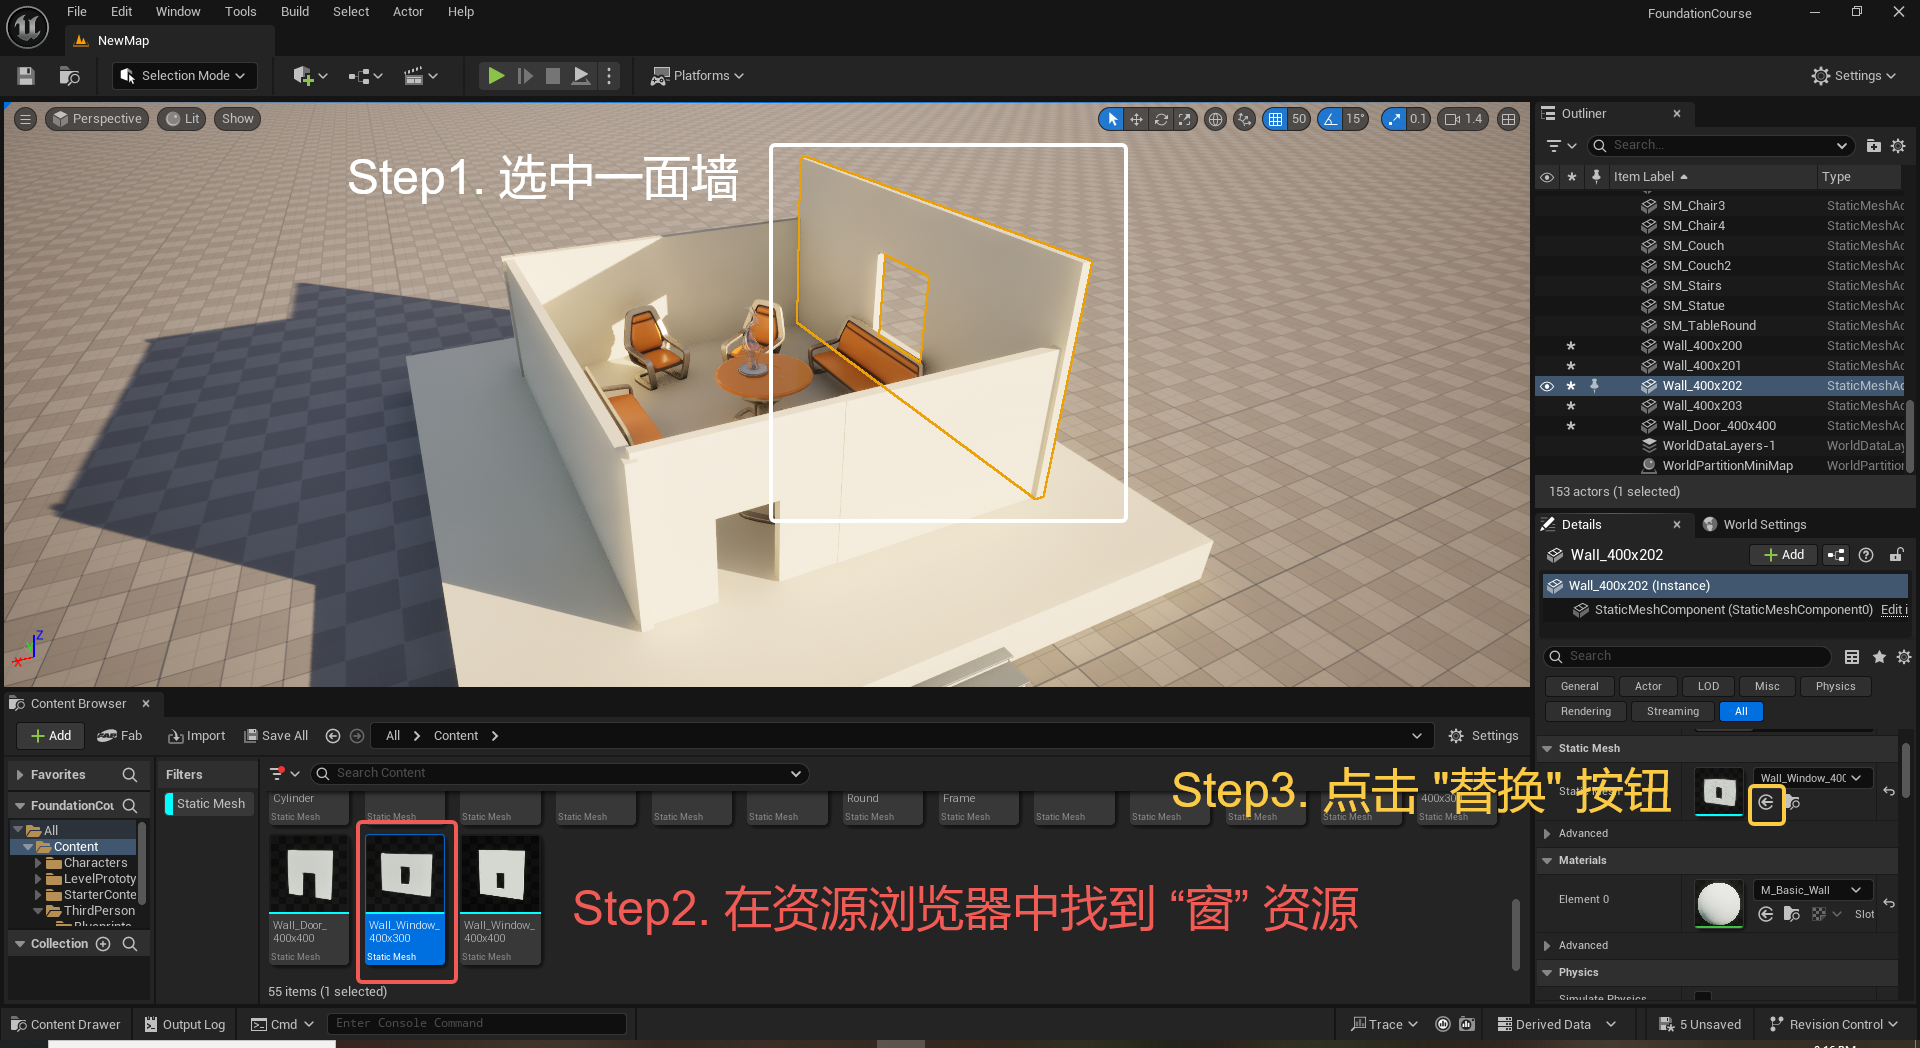Click the use selected asset arrow for Static Mesh
Viewport: 1920px width, 1048px height.
click(x=1766, y=803)
